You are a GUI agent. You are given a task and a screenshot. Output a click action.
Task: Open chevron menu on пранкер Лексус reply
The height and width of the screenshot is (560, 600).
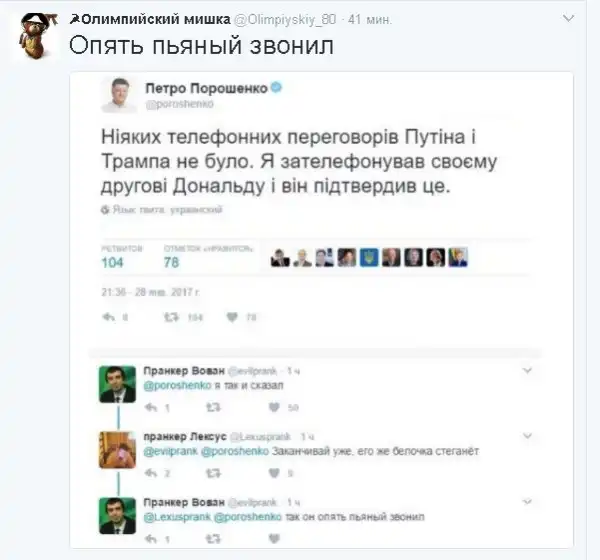coord(528,435)
